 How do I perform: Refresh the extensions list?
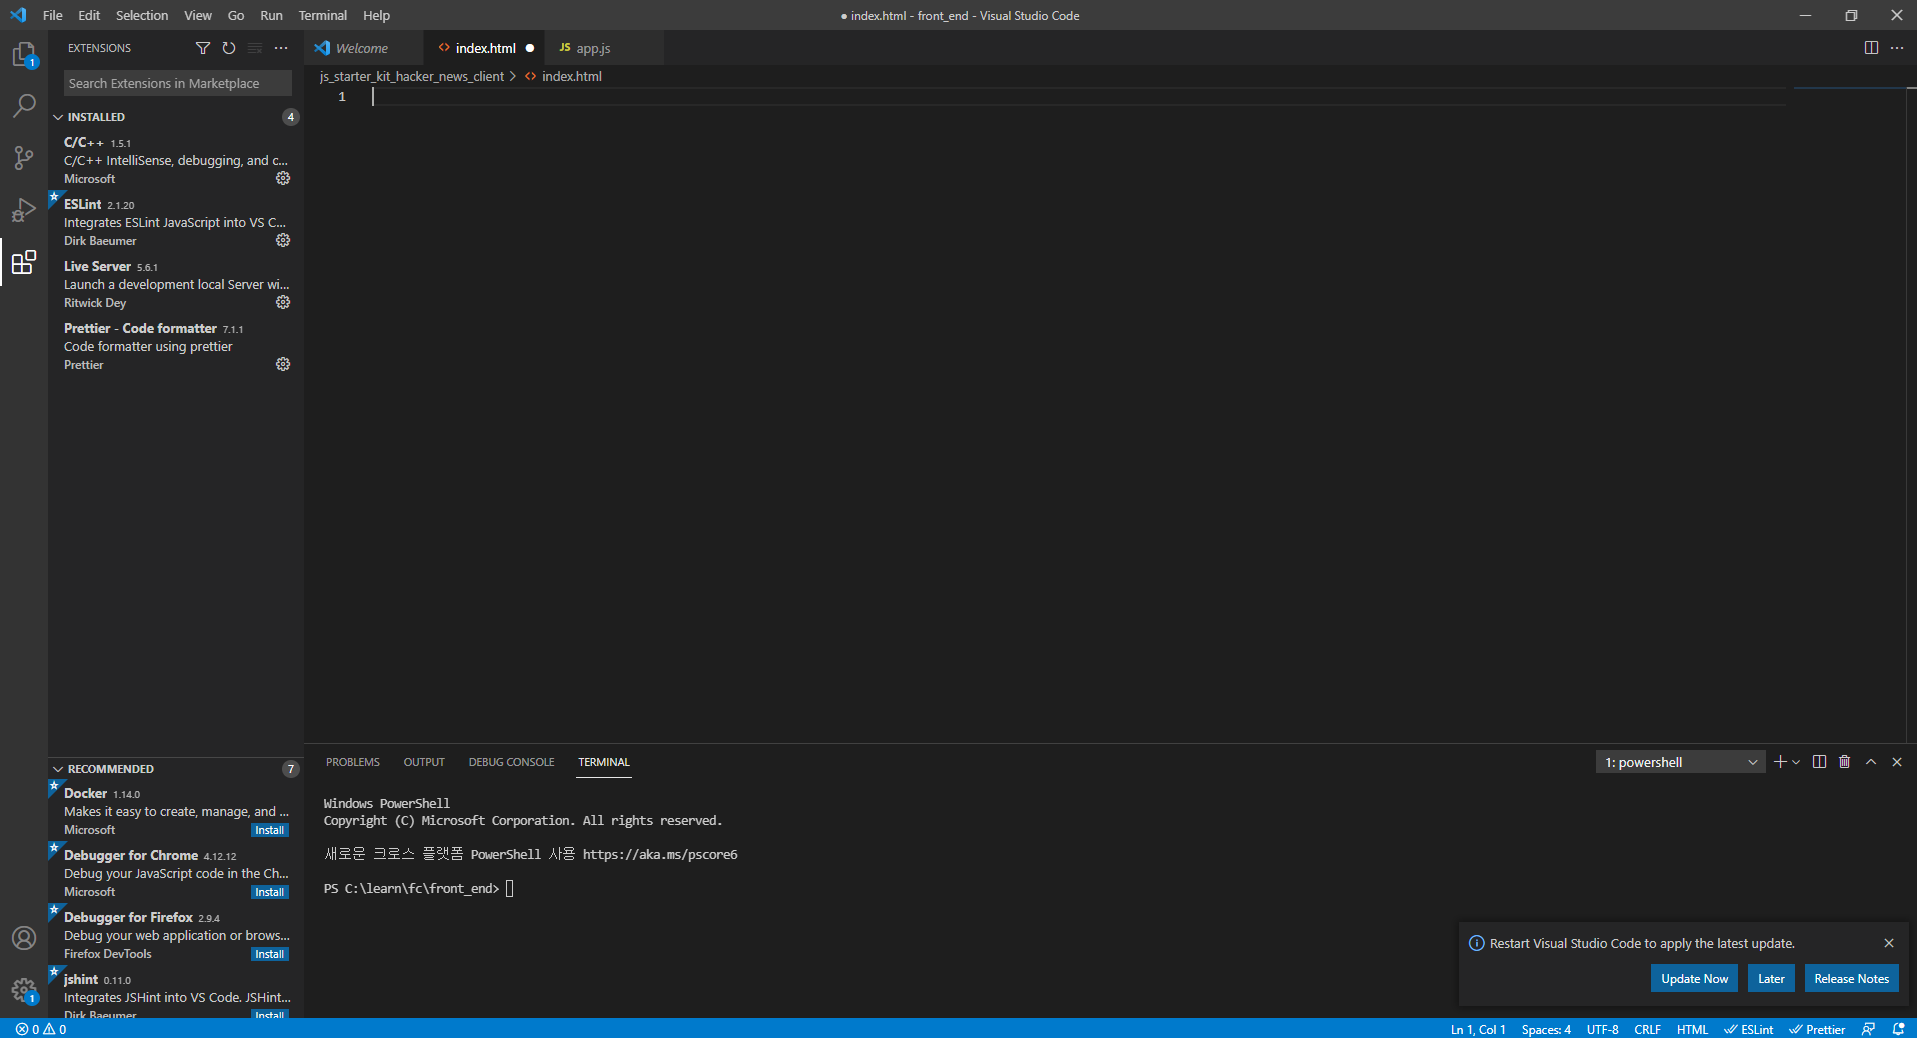tap(229, 48)
